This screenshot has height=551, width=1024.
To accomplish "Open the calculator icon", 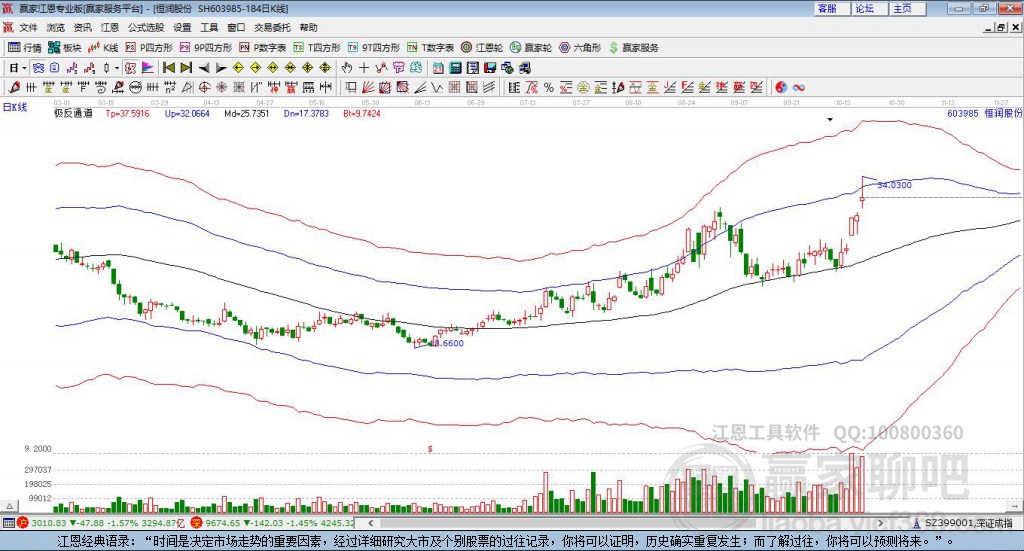I will click(x=455, y=68).
